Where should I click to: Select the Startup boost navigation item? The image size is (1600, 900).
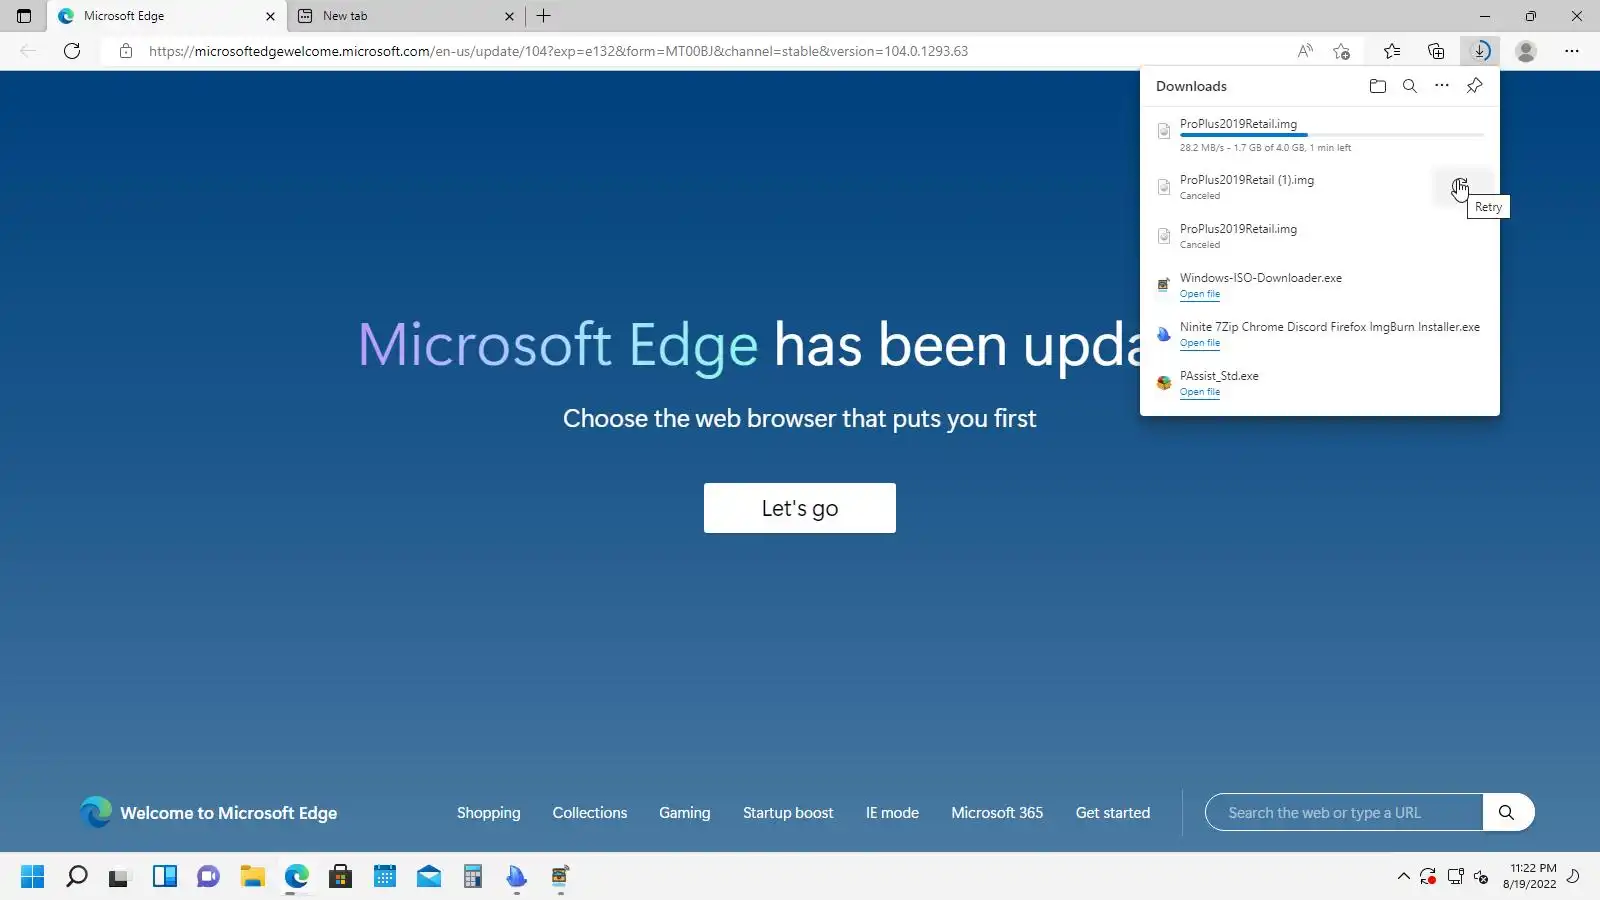788,813
